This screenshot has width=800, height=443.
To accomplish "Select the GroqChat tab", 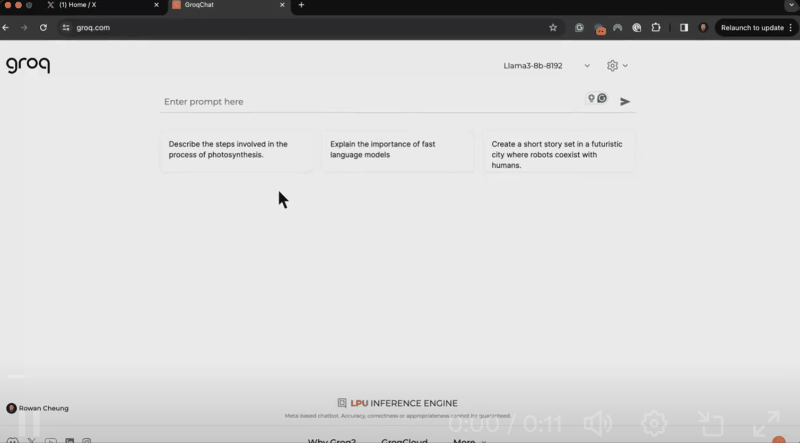I will [227, 5].
